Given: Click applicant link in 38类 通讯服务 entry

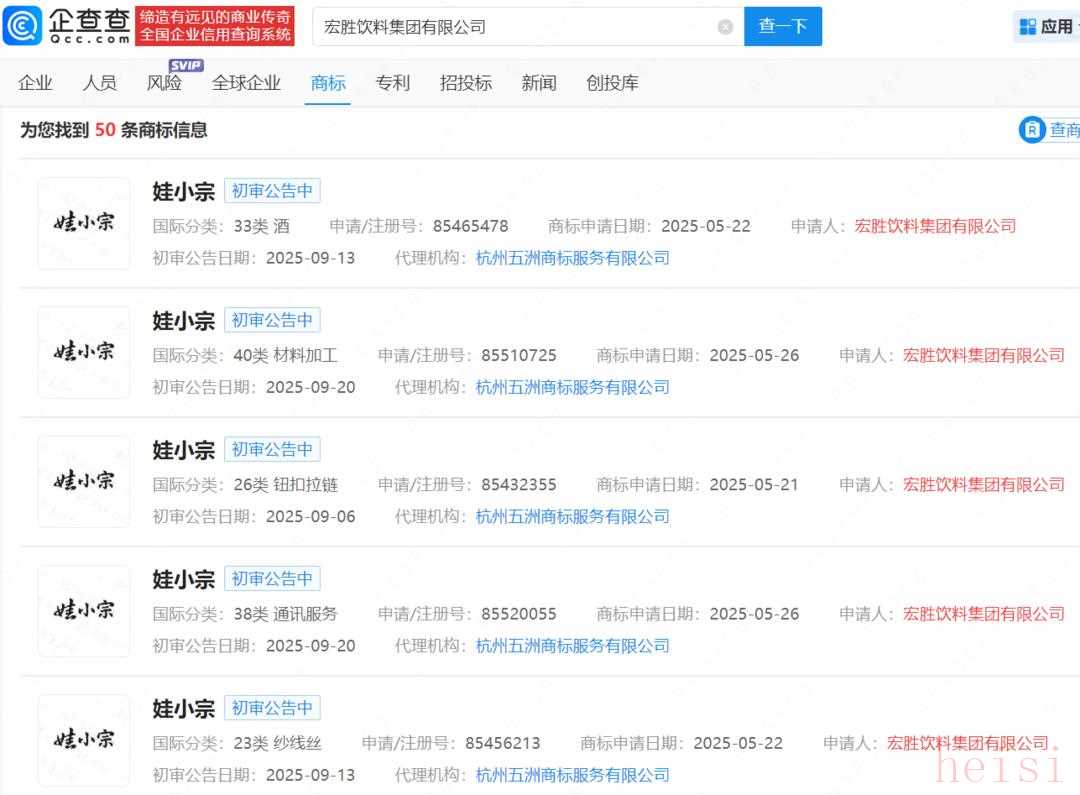Looking at the screenshot, I should 984,614.
